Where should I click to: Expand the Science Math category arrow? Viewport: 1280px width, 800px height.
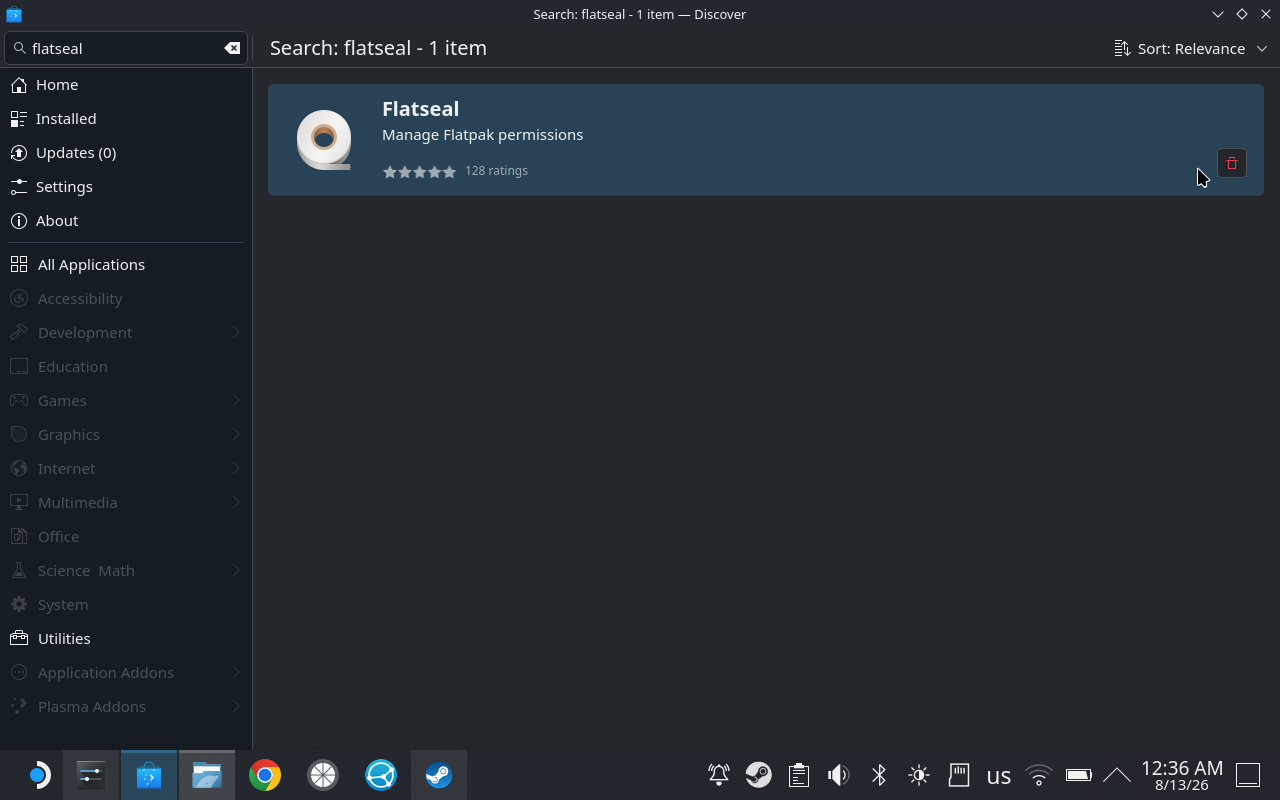(x=236, y=571)
